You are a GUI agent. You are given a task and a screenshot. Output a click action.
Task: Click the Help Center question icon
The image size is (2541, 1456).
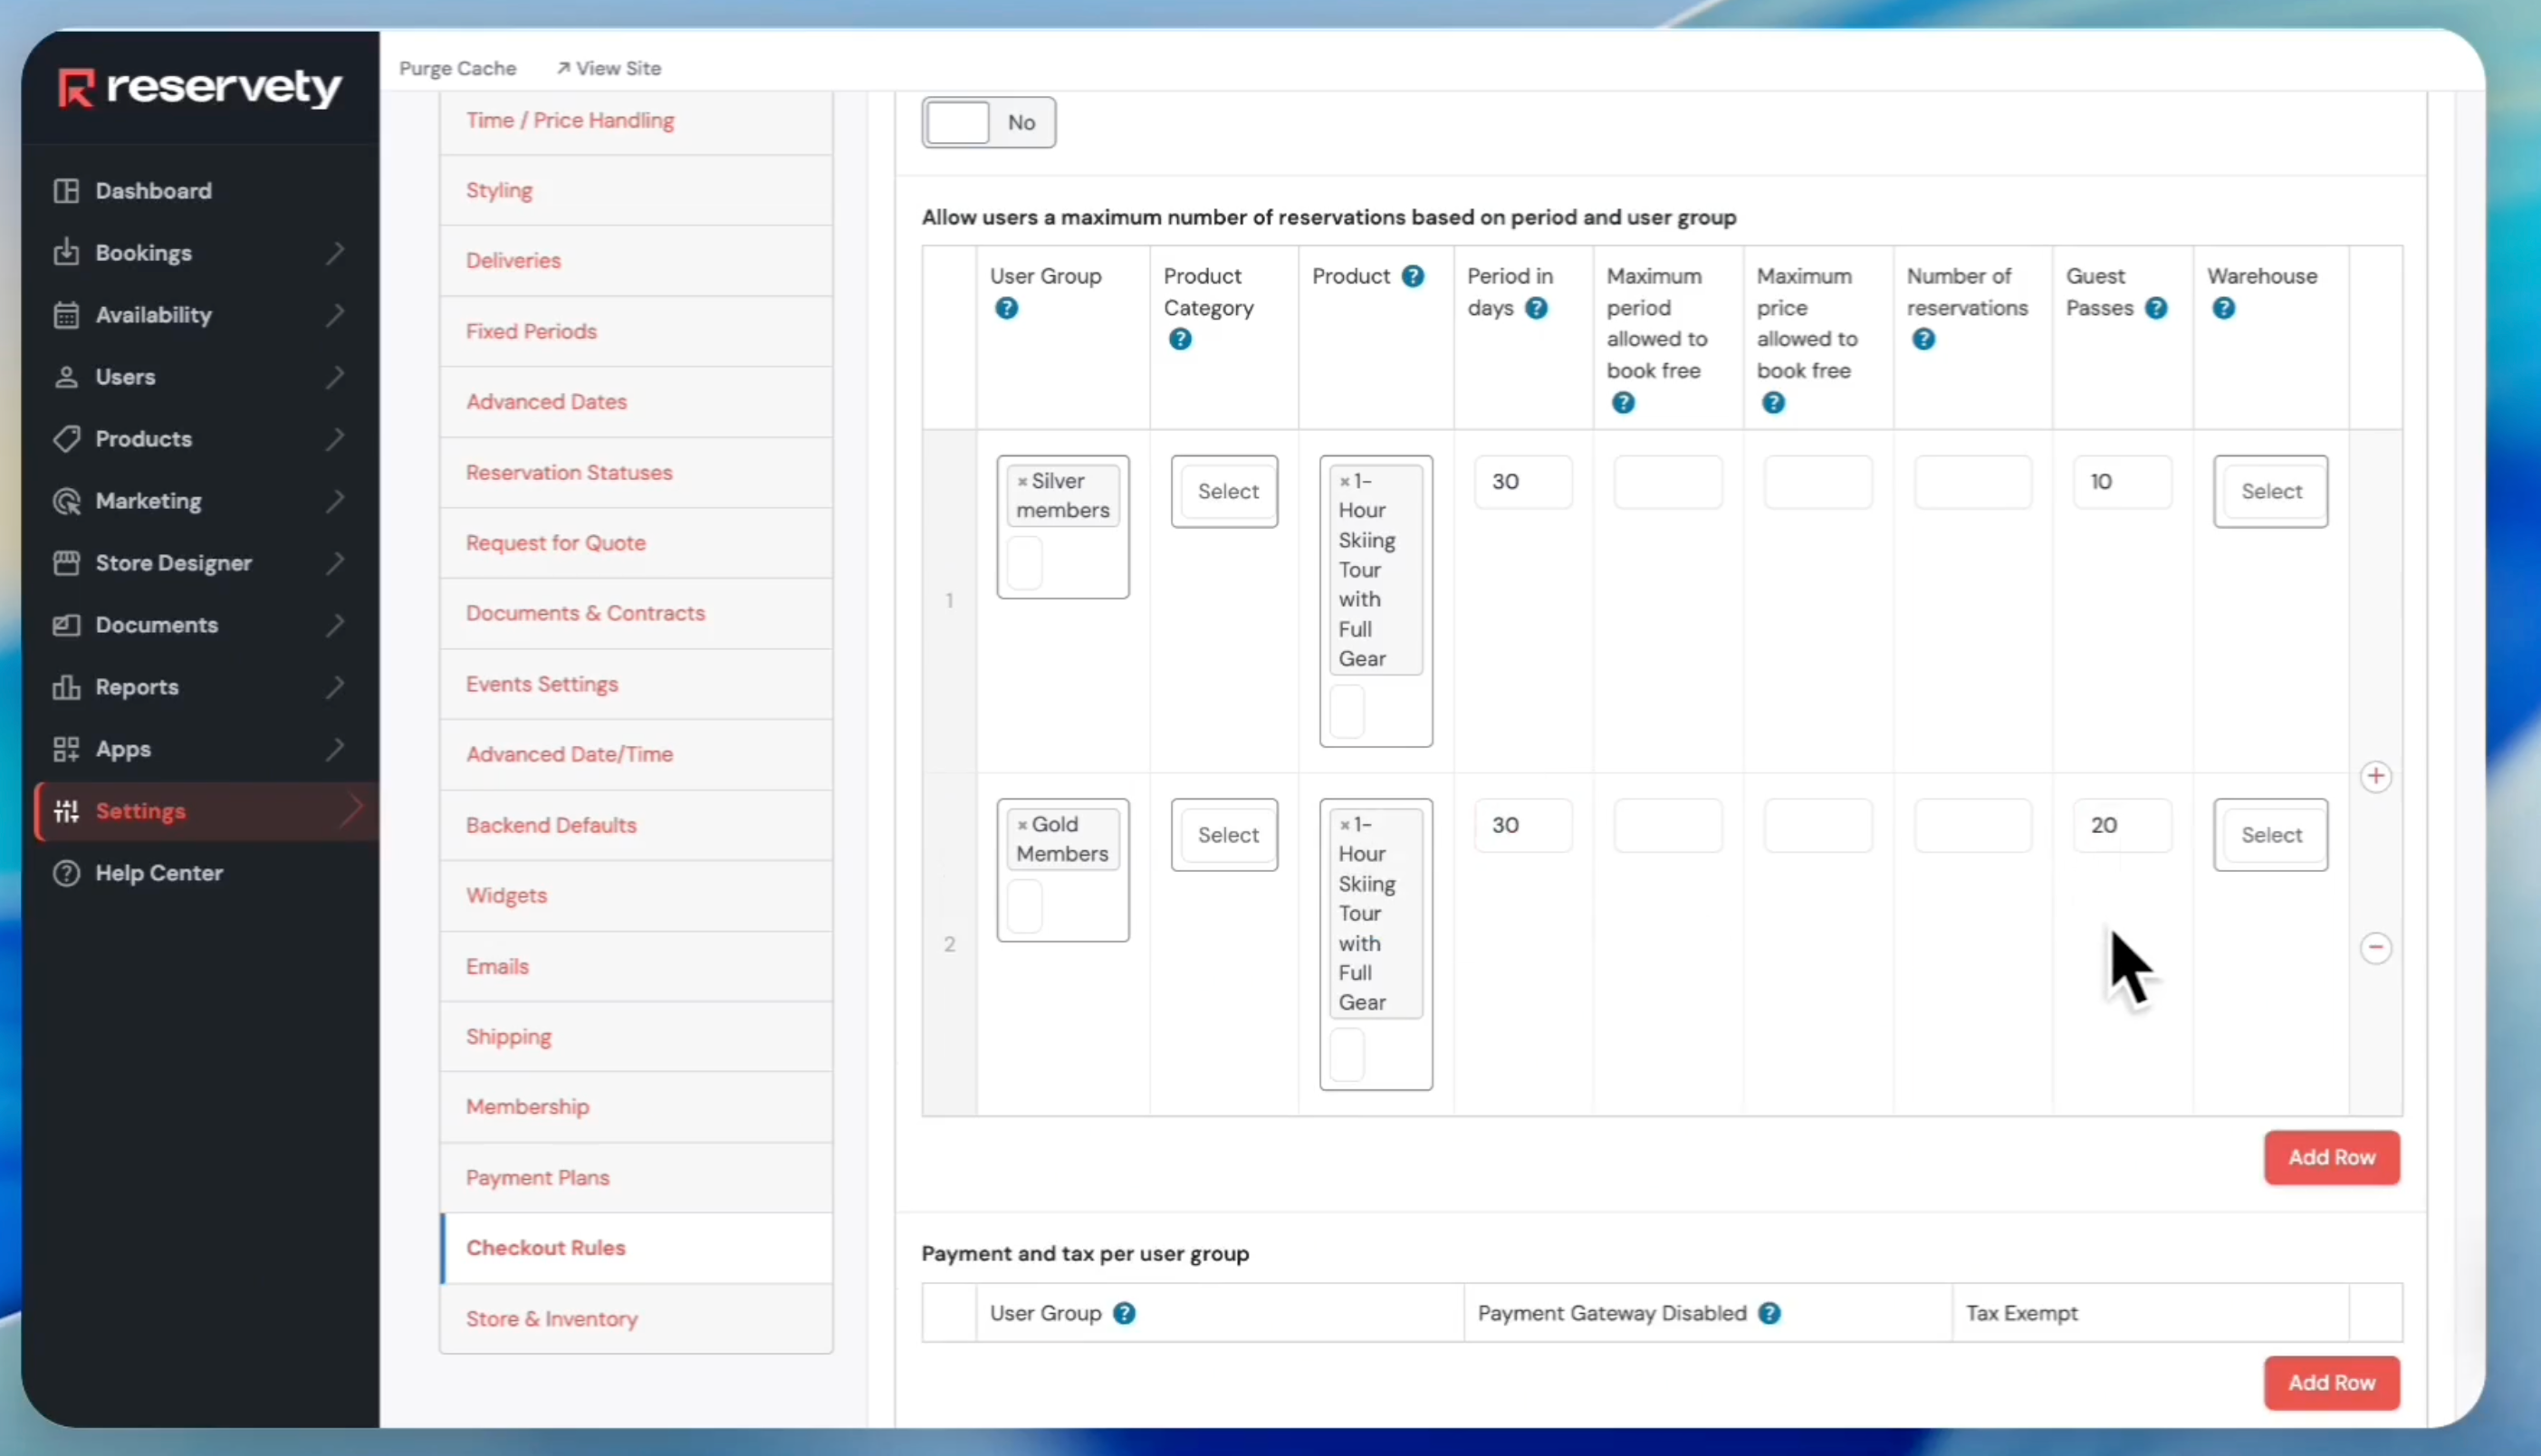tap(66, 873)
